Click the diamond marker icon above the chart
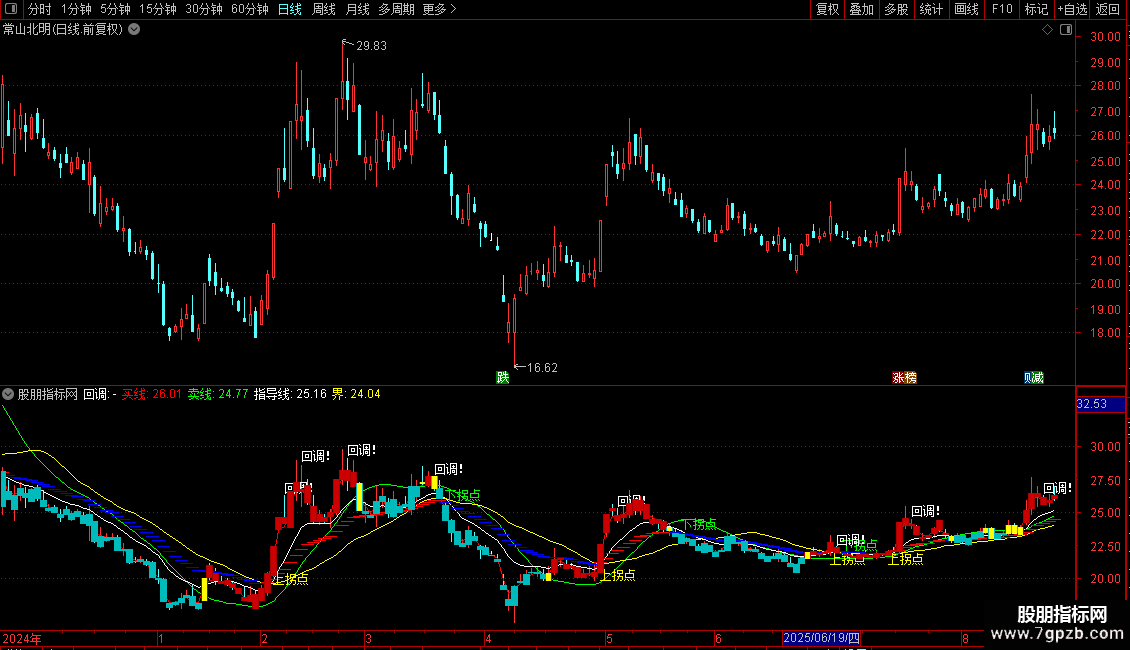Screen dimensions: 1130x650 (x=1047, y=30)
